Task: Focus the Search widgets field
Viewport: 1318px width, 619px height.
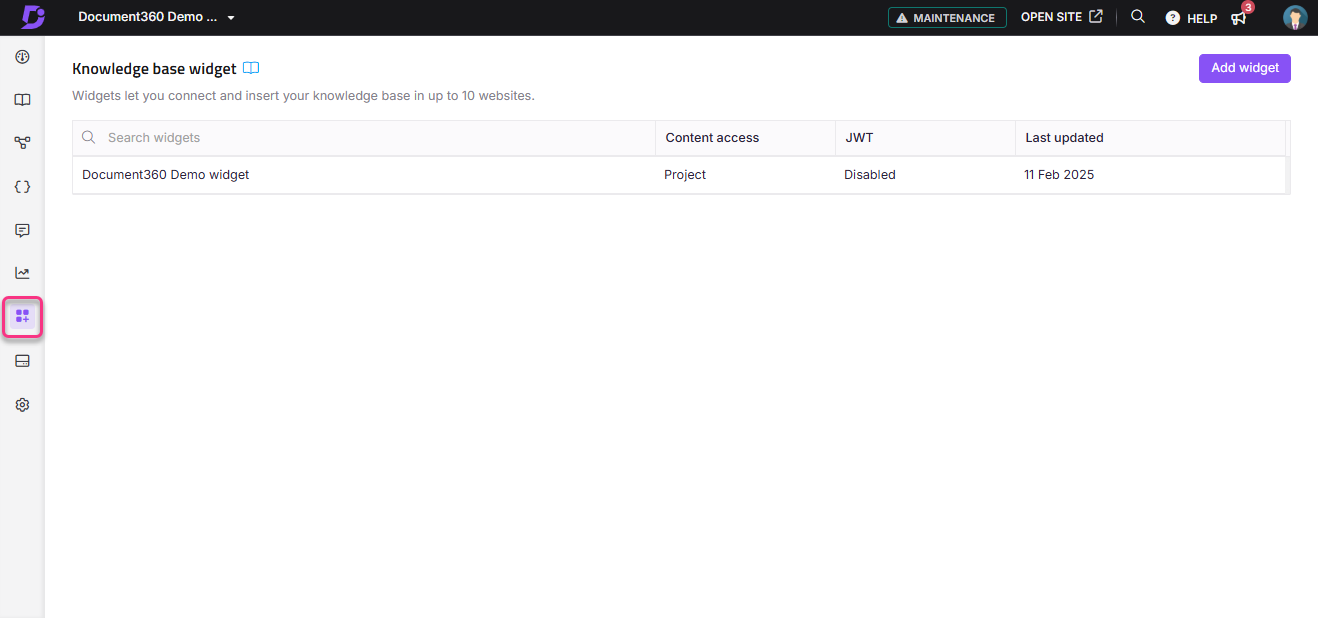Action: pyautogui.click(x=364, y=138)
